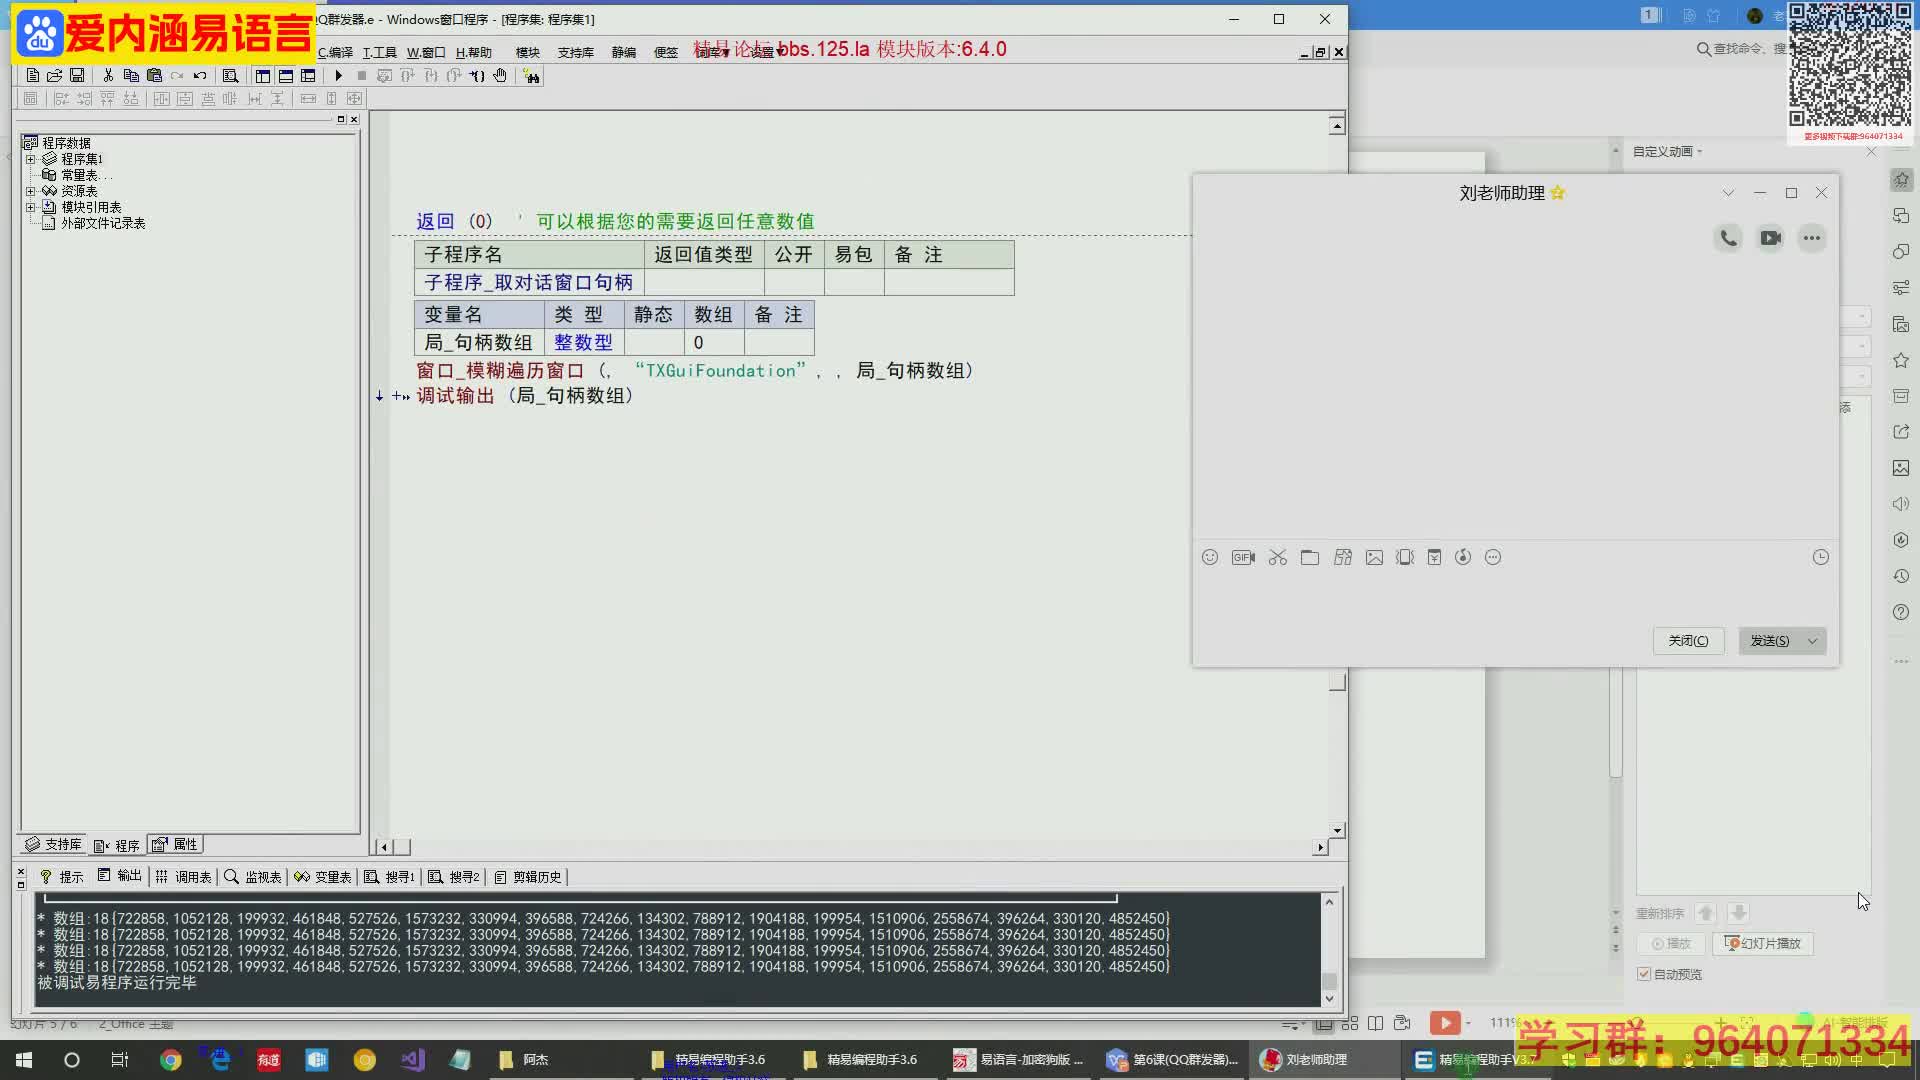Click the editor vertical scrollbar down arrow
The height and width of the screenshot is (1080, 1920).
click(1337, 831)
